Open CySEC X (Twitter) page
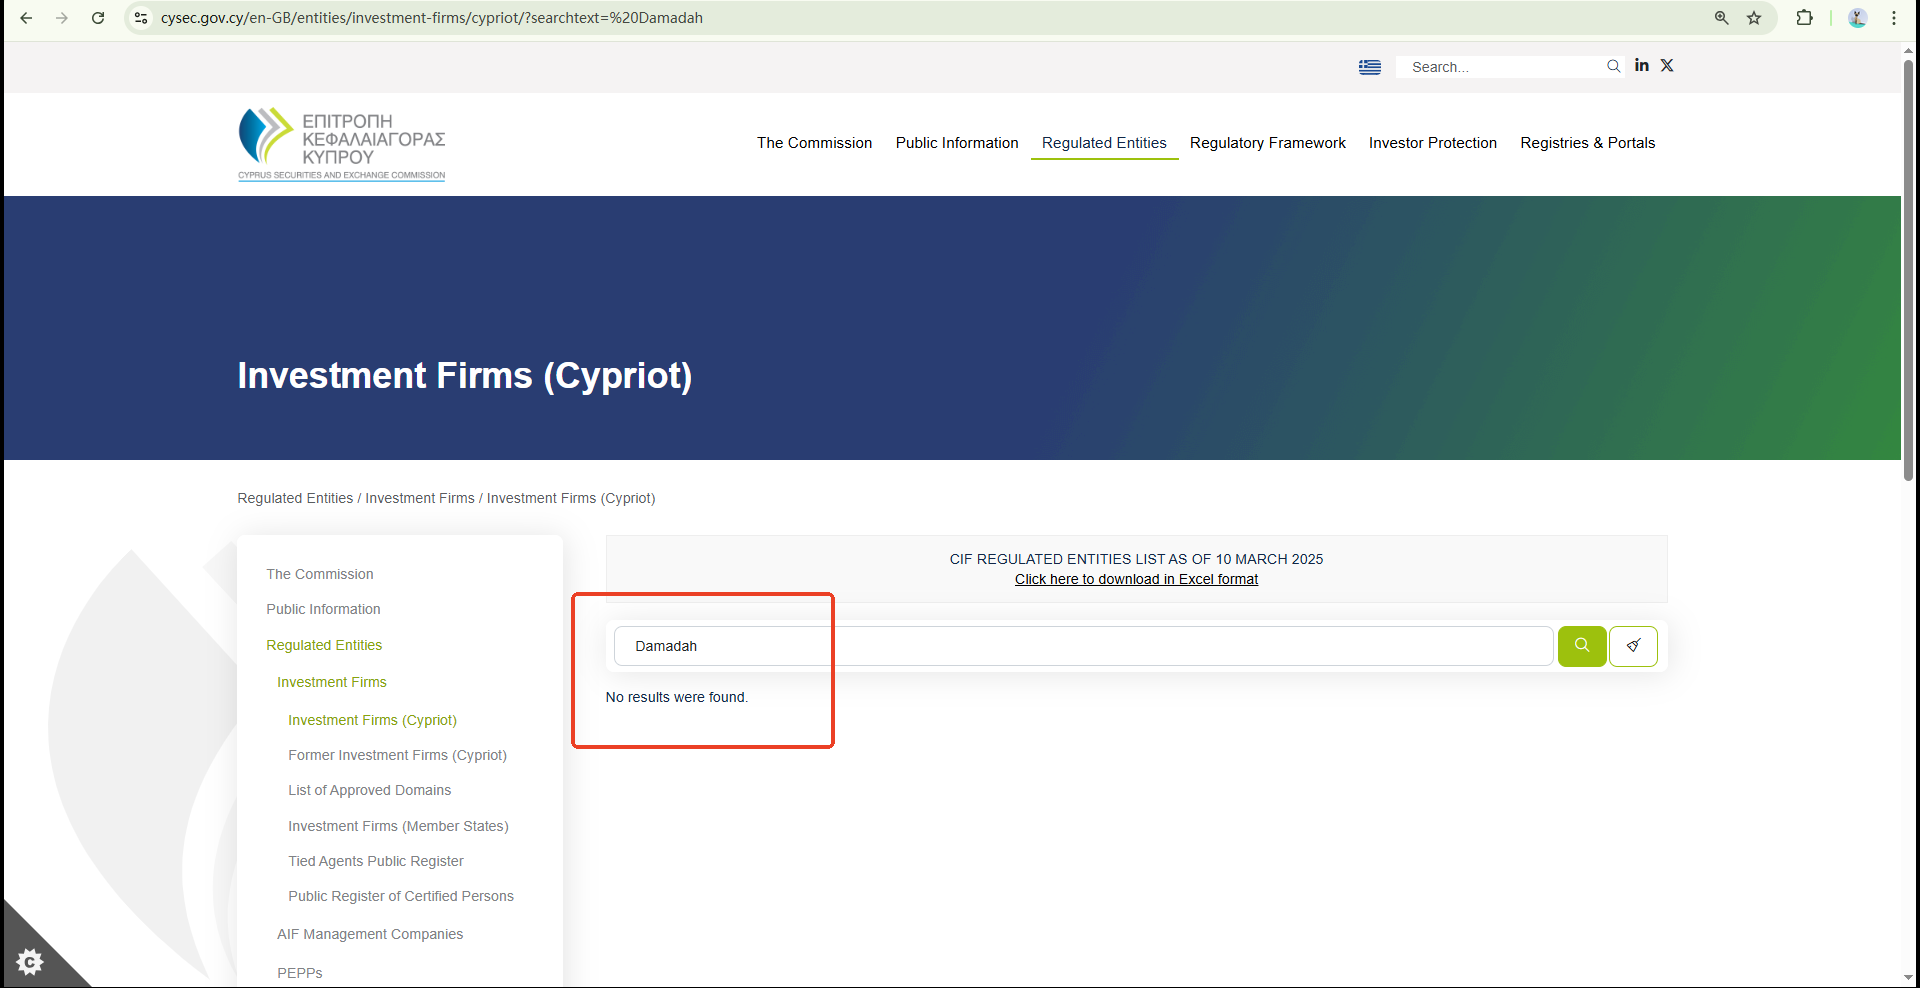Screen dimensions: 1920x988 tap(1667, 65)
